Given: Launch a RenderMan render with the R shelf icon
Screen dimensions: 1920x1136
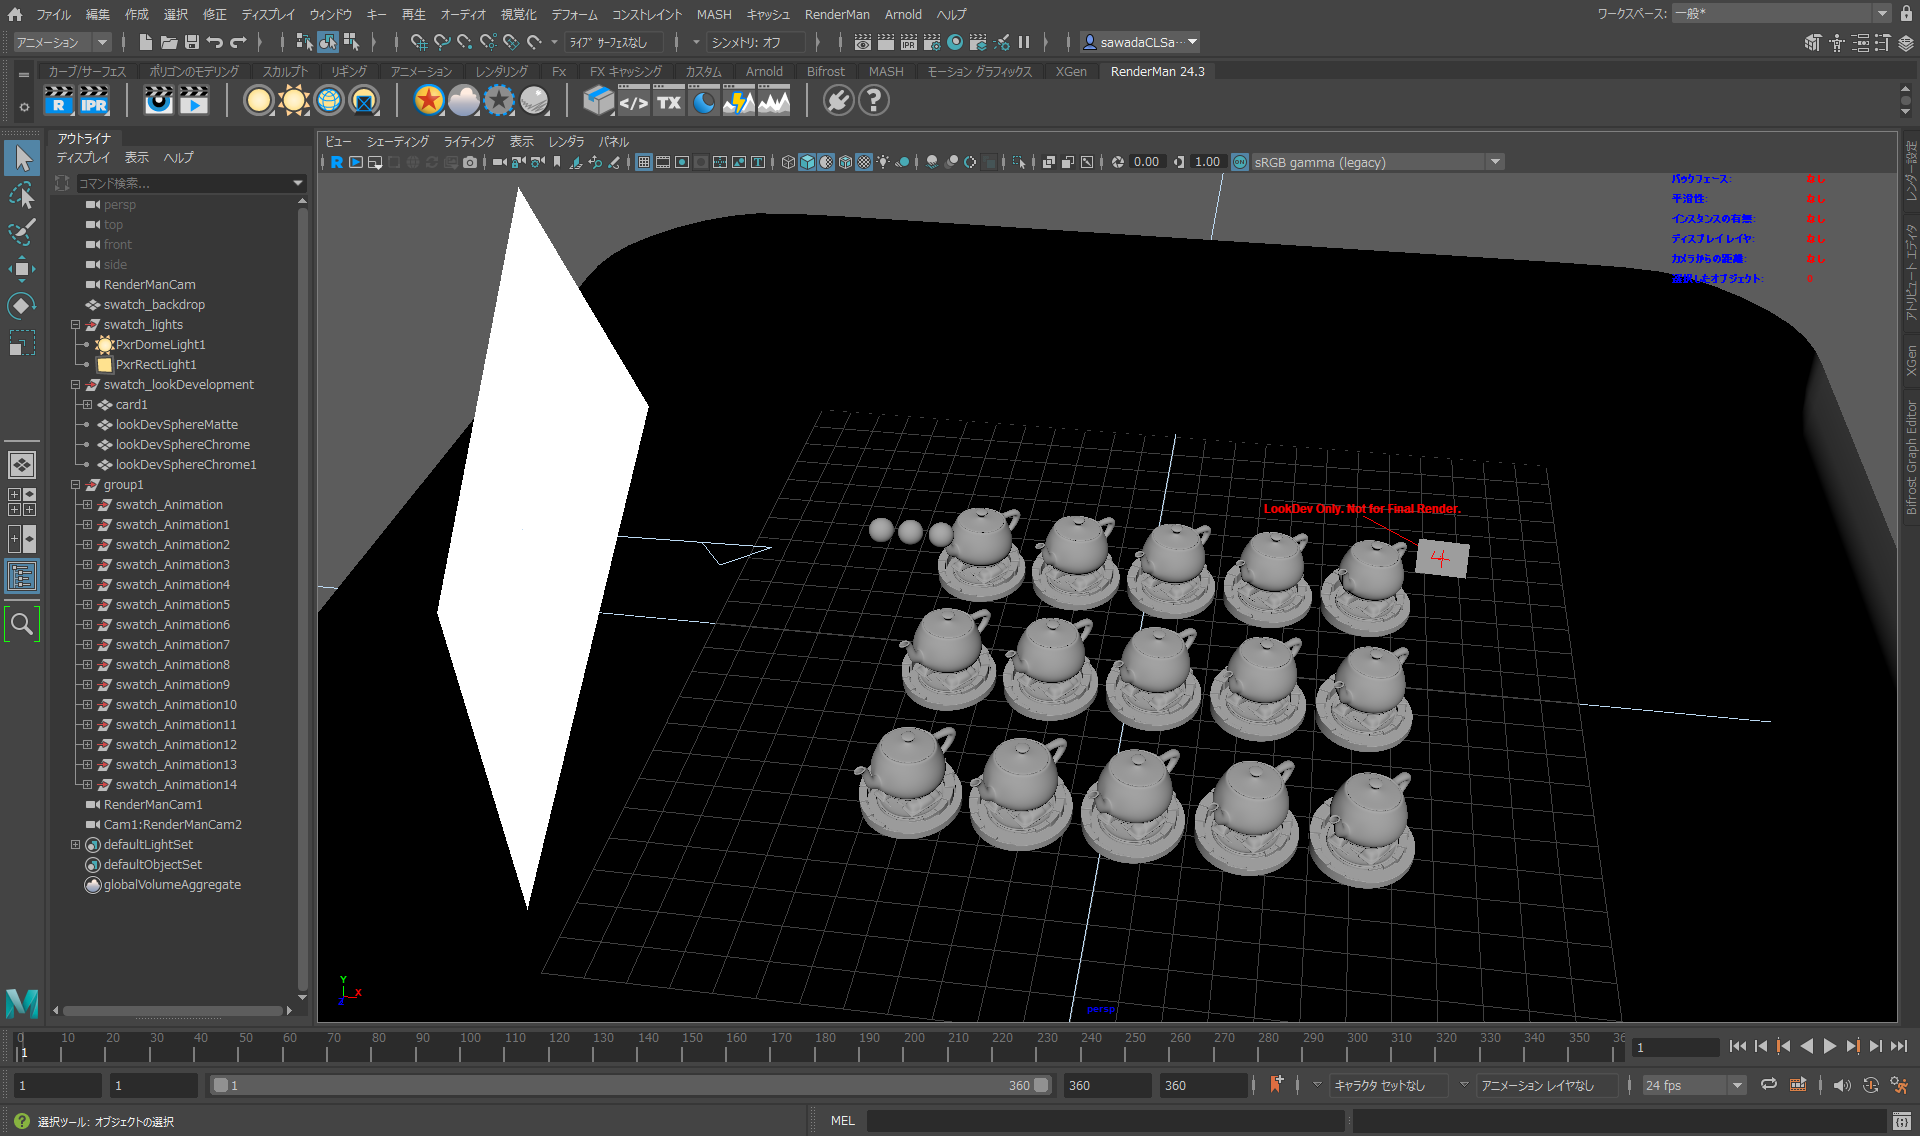Looking at the screenshot, I should click(x=59, y=101).
